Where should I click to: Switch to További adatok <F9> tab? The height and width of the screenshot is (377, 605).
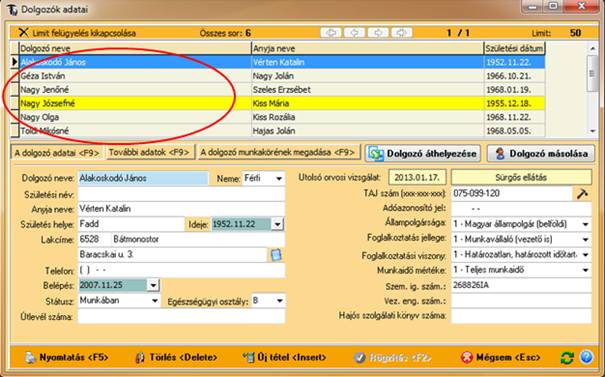[150, 152]
